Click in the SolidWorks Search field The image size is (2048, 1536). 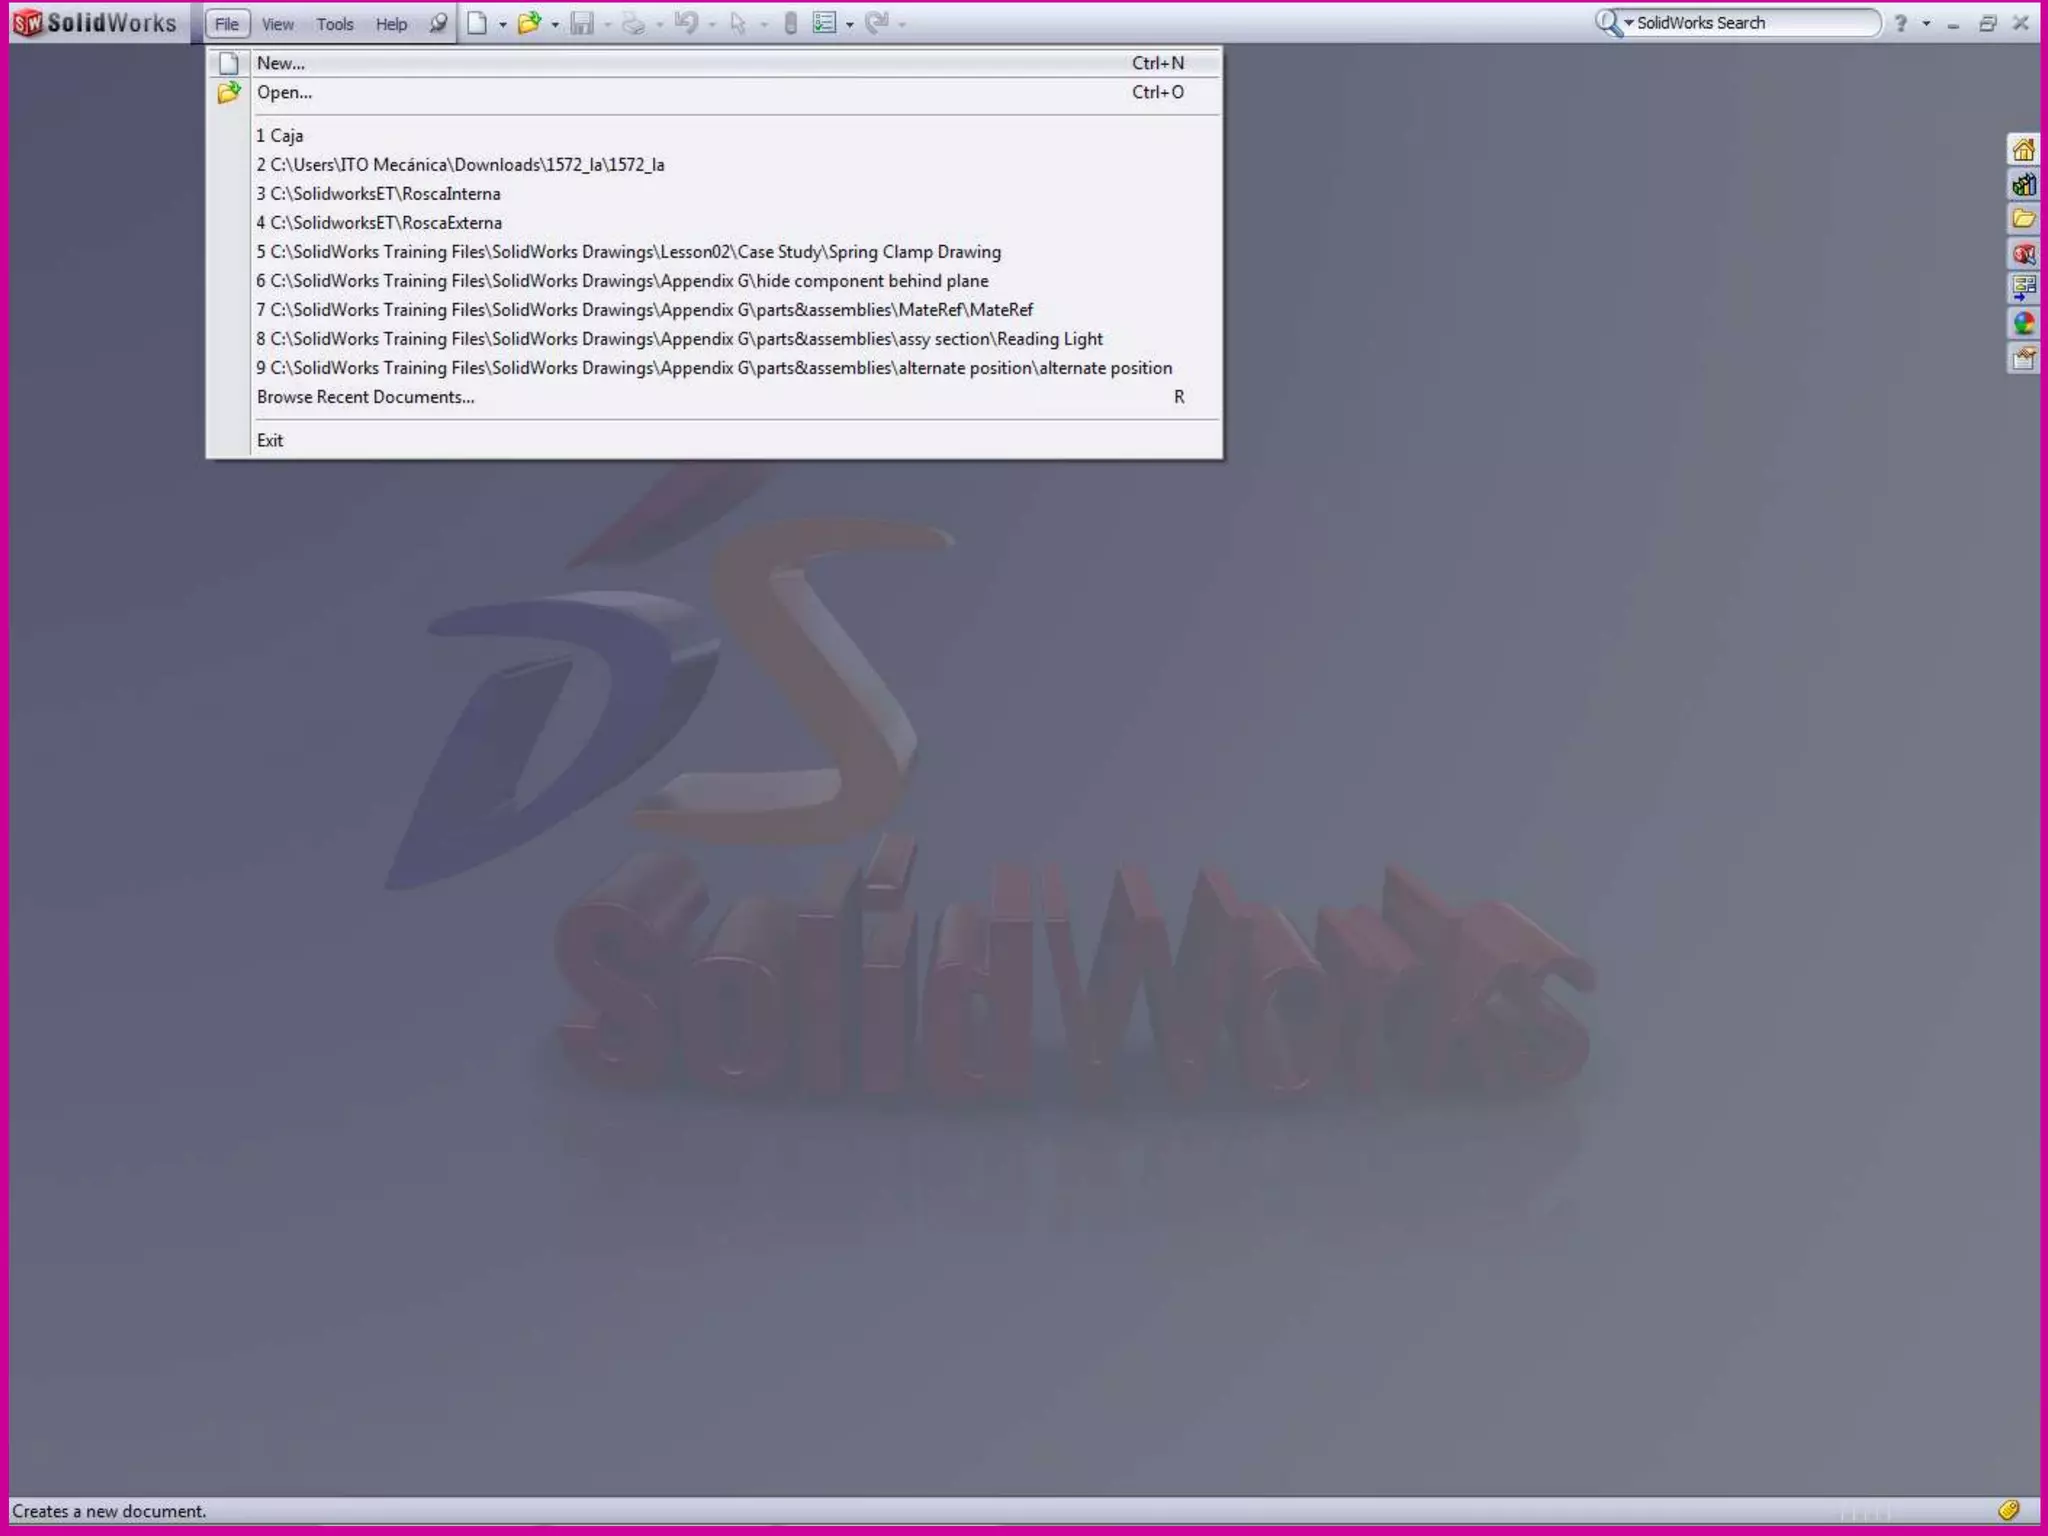point(1750,23)
